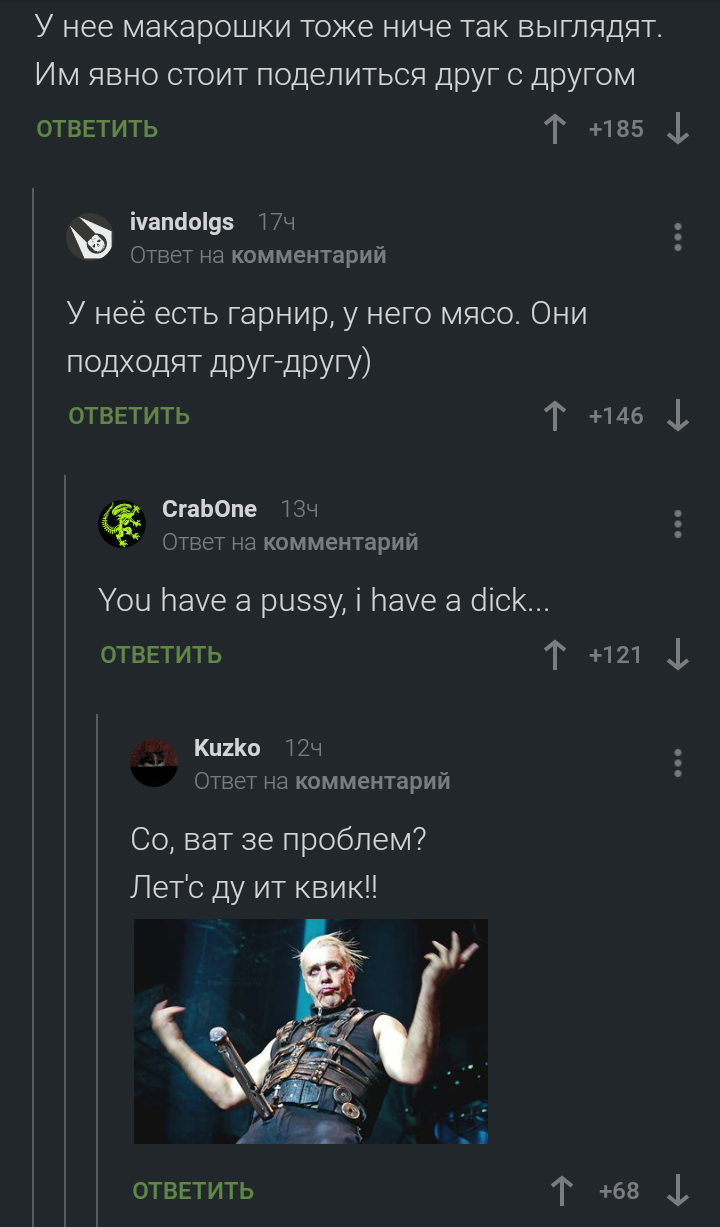Viewport: 720px width, 1227px height.
Task: Open CrabOne's green creature avatar
Action: tap(122, 524)
